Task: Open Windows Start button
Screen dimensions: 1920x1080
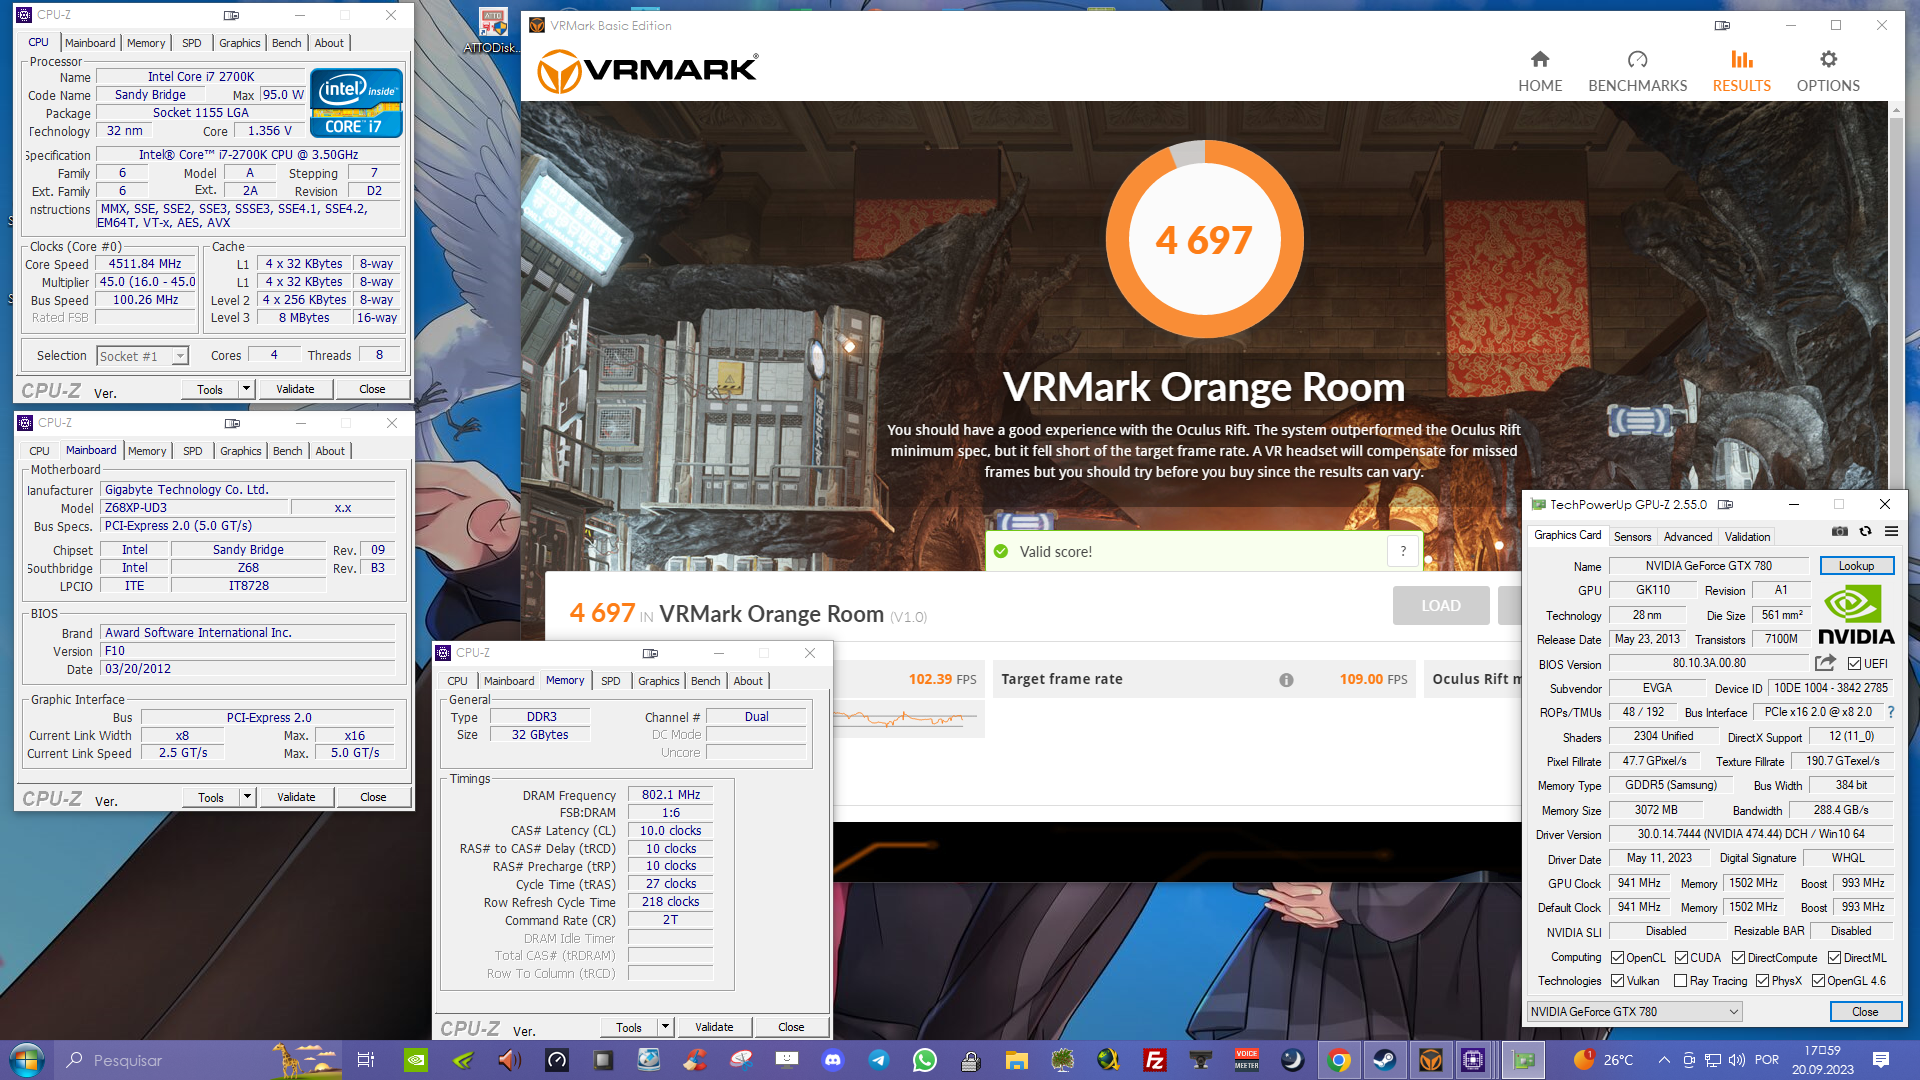Action: click(x=27, y=1060)
